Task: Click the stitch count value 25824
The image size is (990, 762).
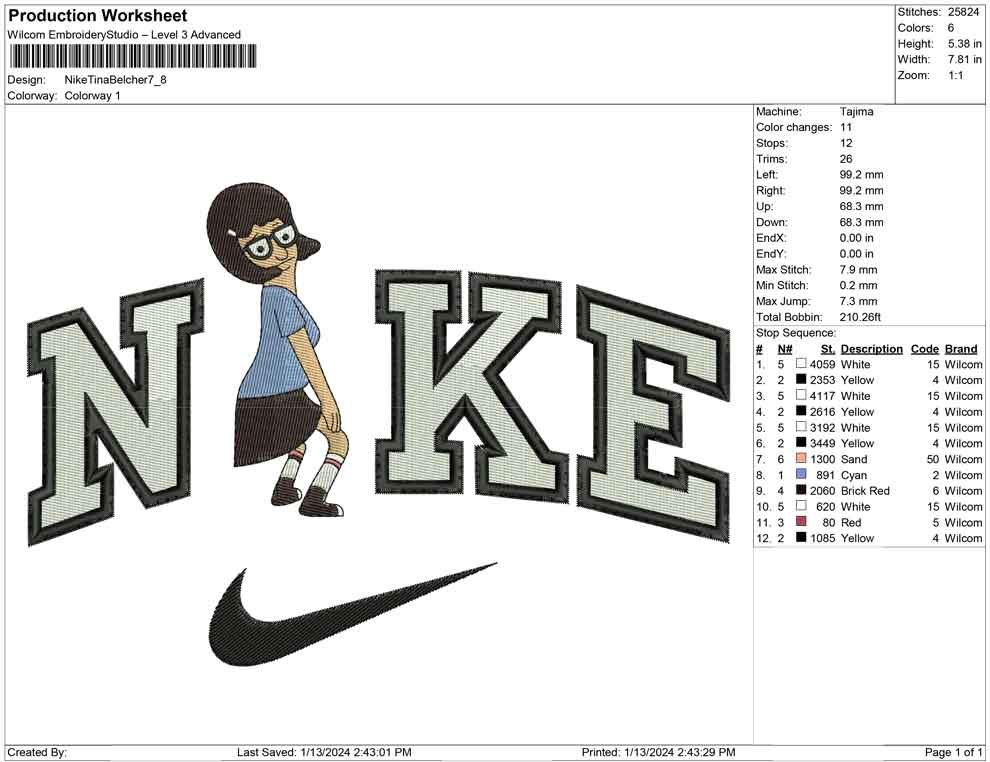Action: coord(963,12)
